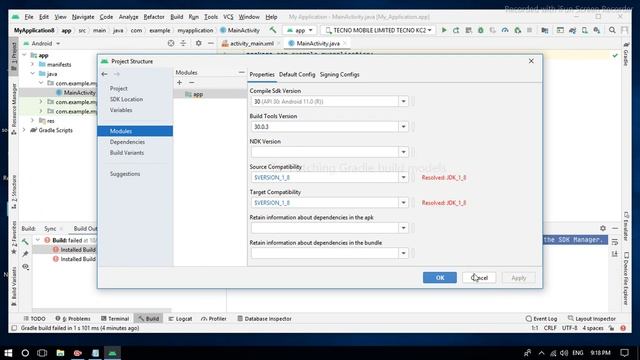Select SDK Location in dialog sidebar
The width and height of the screenshot is (640, 360).
(x=126, y=99)
